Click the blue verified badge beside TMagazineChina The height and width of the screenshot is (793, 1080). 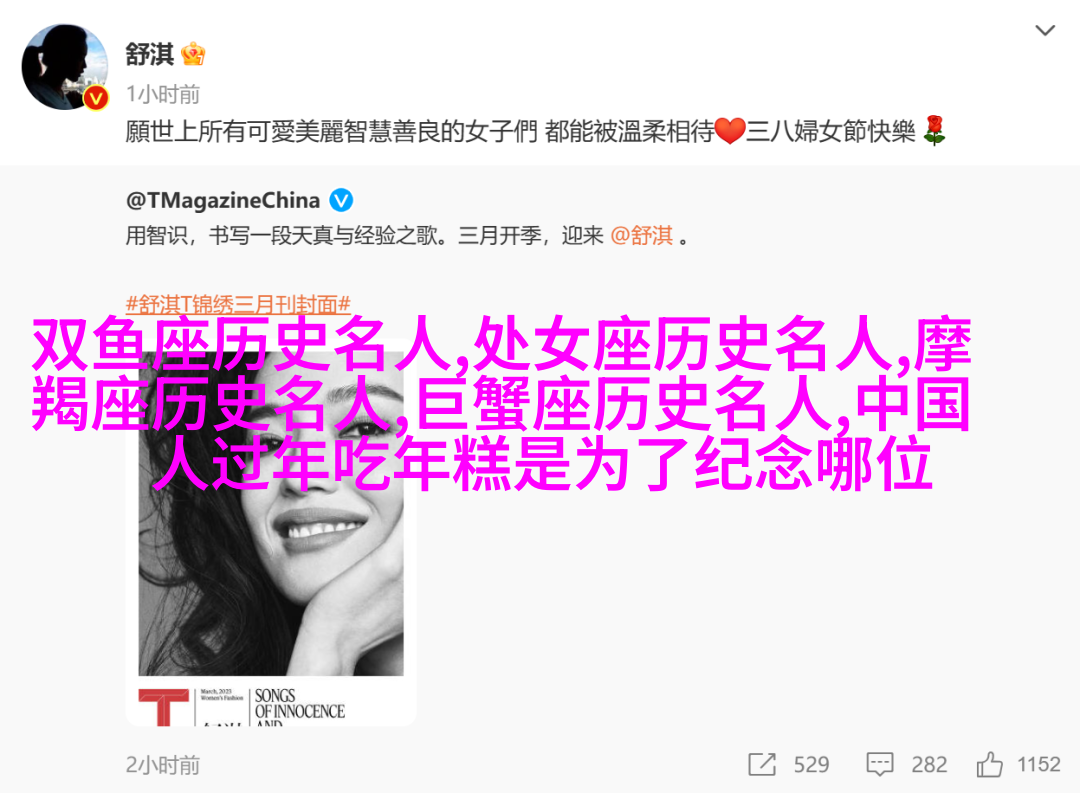pyautogui.click(x=341, y=200)
